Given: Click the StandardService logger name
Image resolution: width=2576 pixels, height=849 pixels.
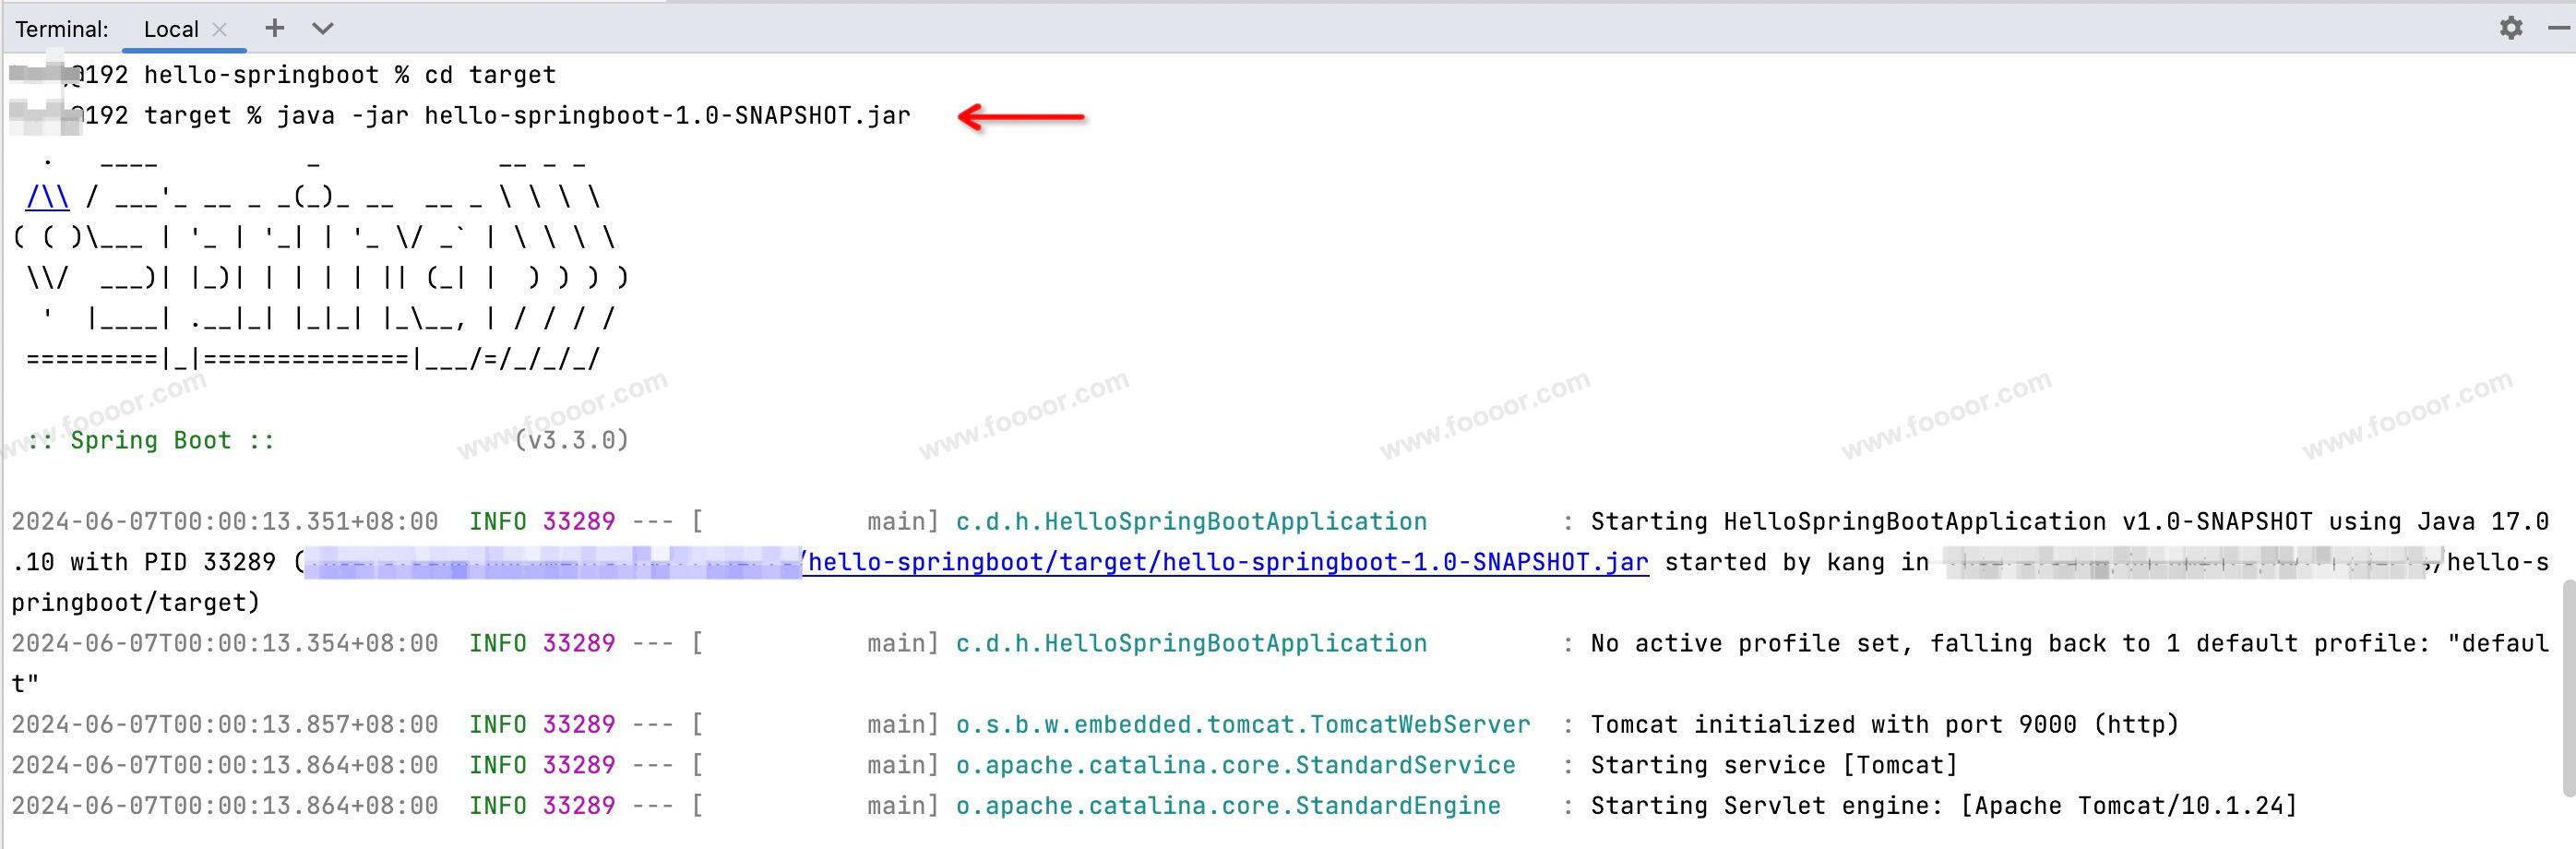Looking at the screenshot, I should (1235, 765).
